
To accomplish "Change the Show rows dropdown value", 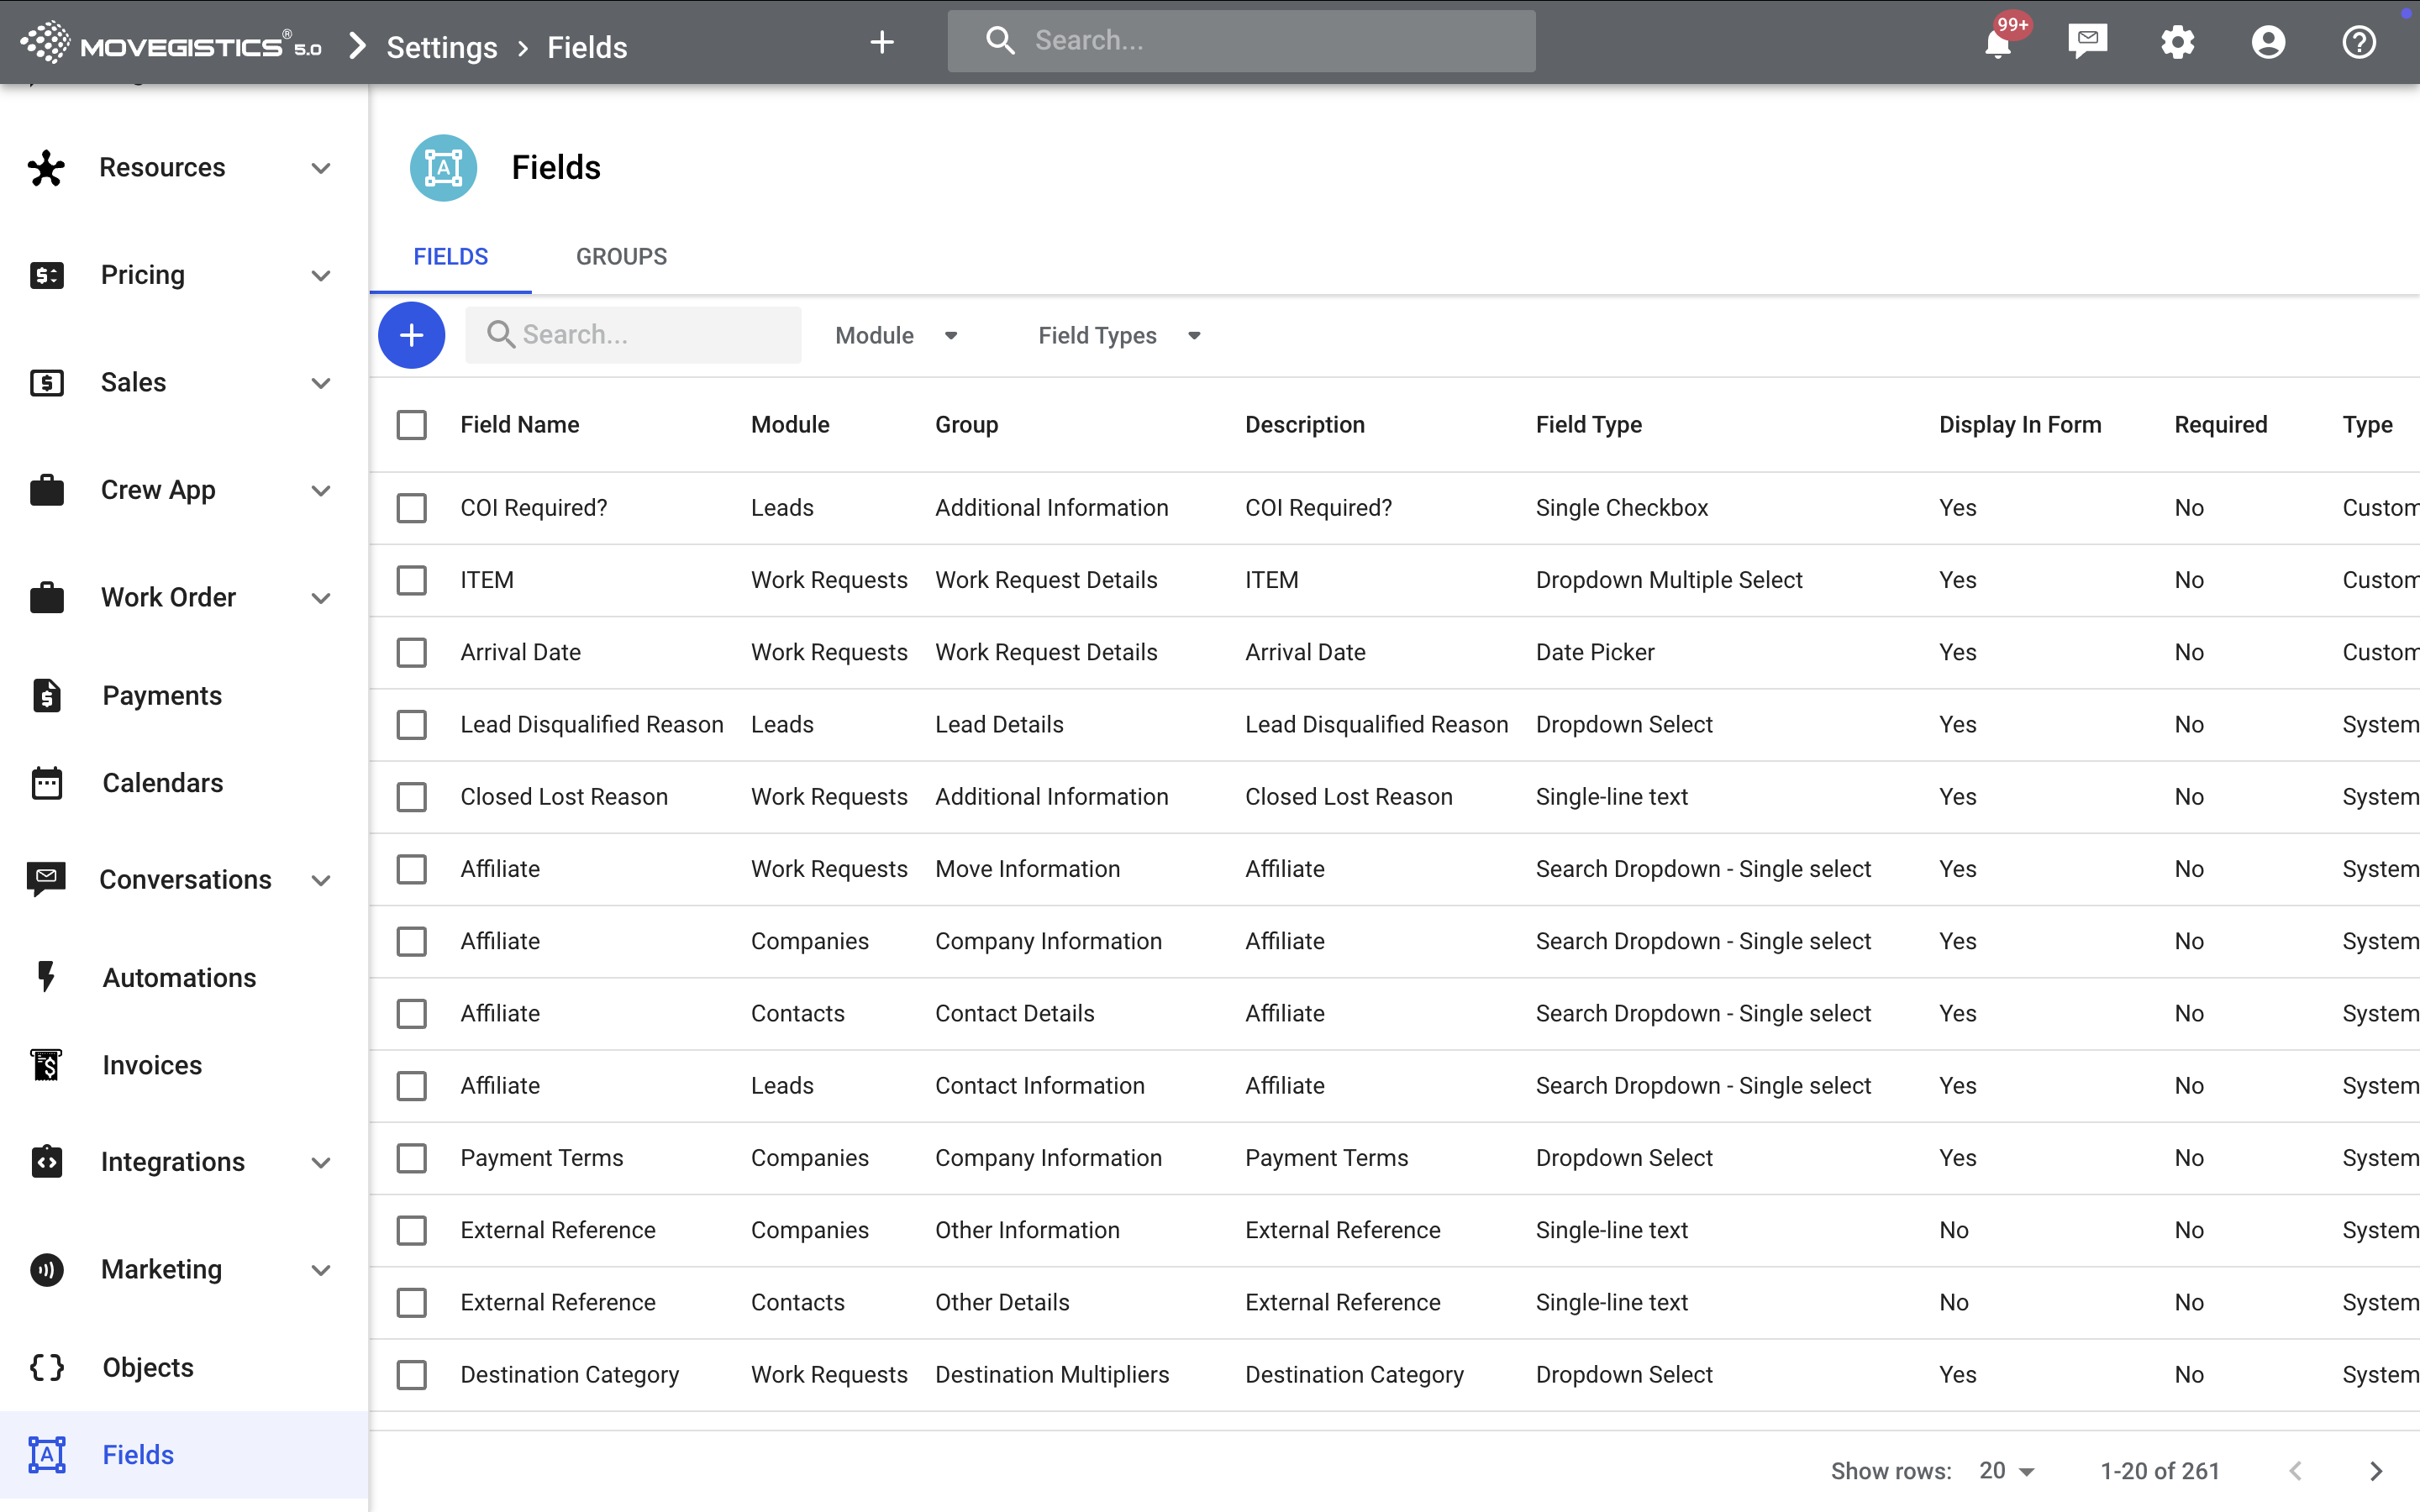I will point(2006,1471).
